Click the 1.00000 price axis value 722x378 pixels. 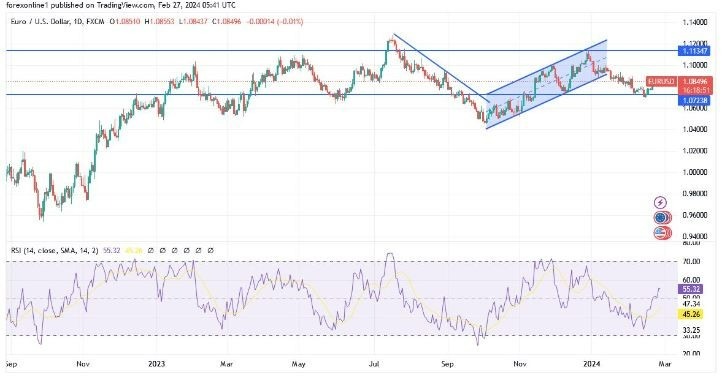pyautogui.click(x=694, y=172)
